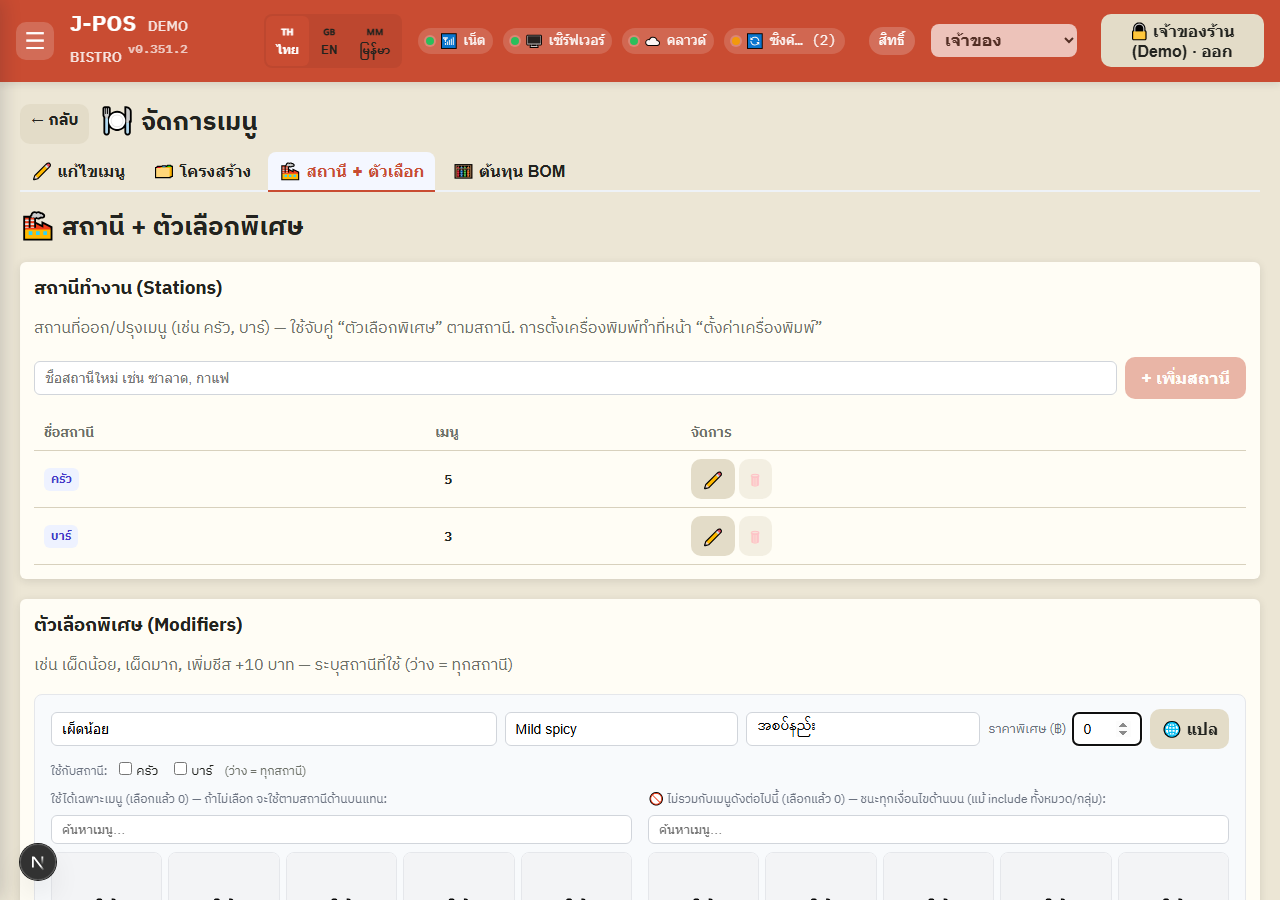Click the แปล translate button
1280x900 pixels.
tap(1189, 729)
